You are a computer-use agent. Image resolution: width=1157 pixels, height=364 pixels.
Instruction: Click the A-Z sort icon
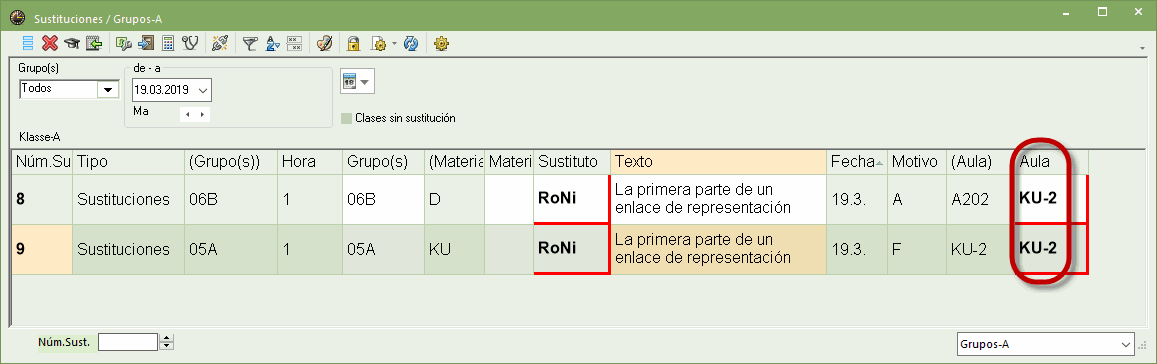[271, 44]
